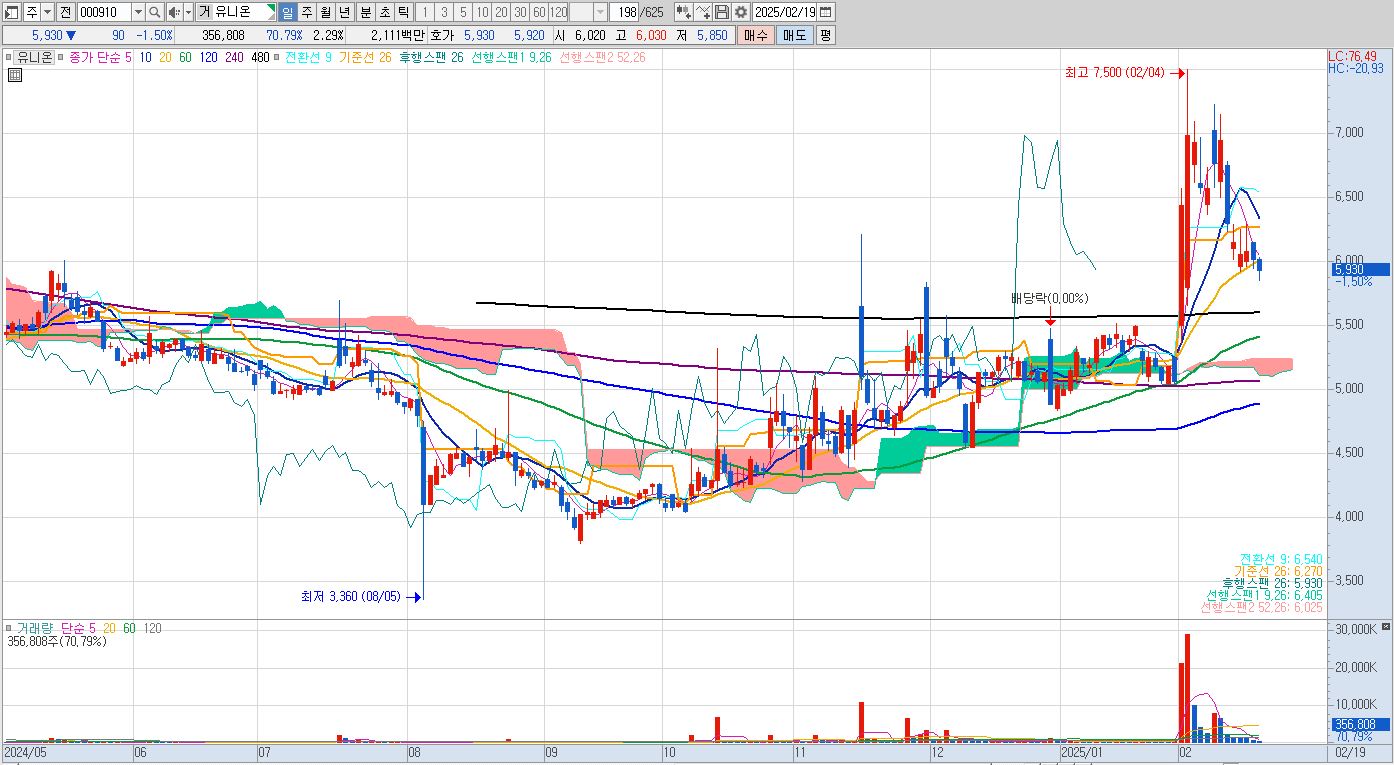This screenshot has height=765, width=1394.
Task: Open the calendar date picker icon
Action: tap(825, 12)
